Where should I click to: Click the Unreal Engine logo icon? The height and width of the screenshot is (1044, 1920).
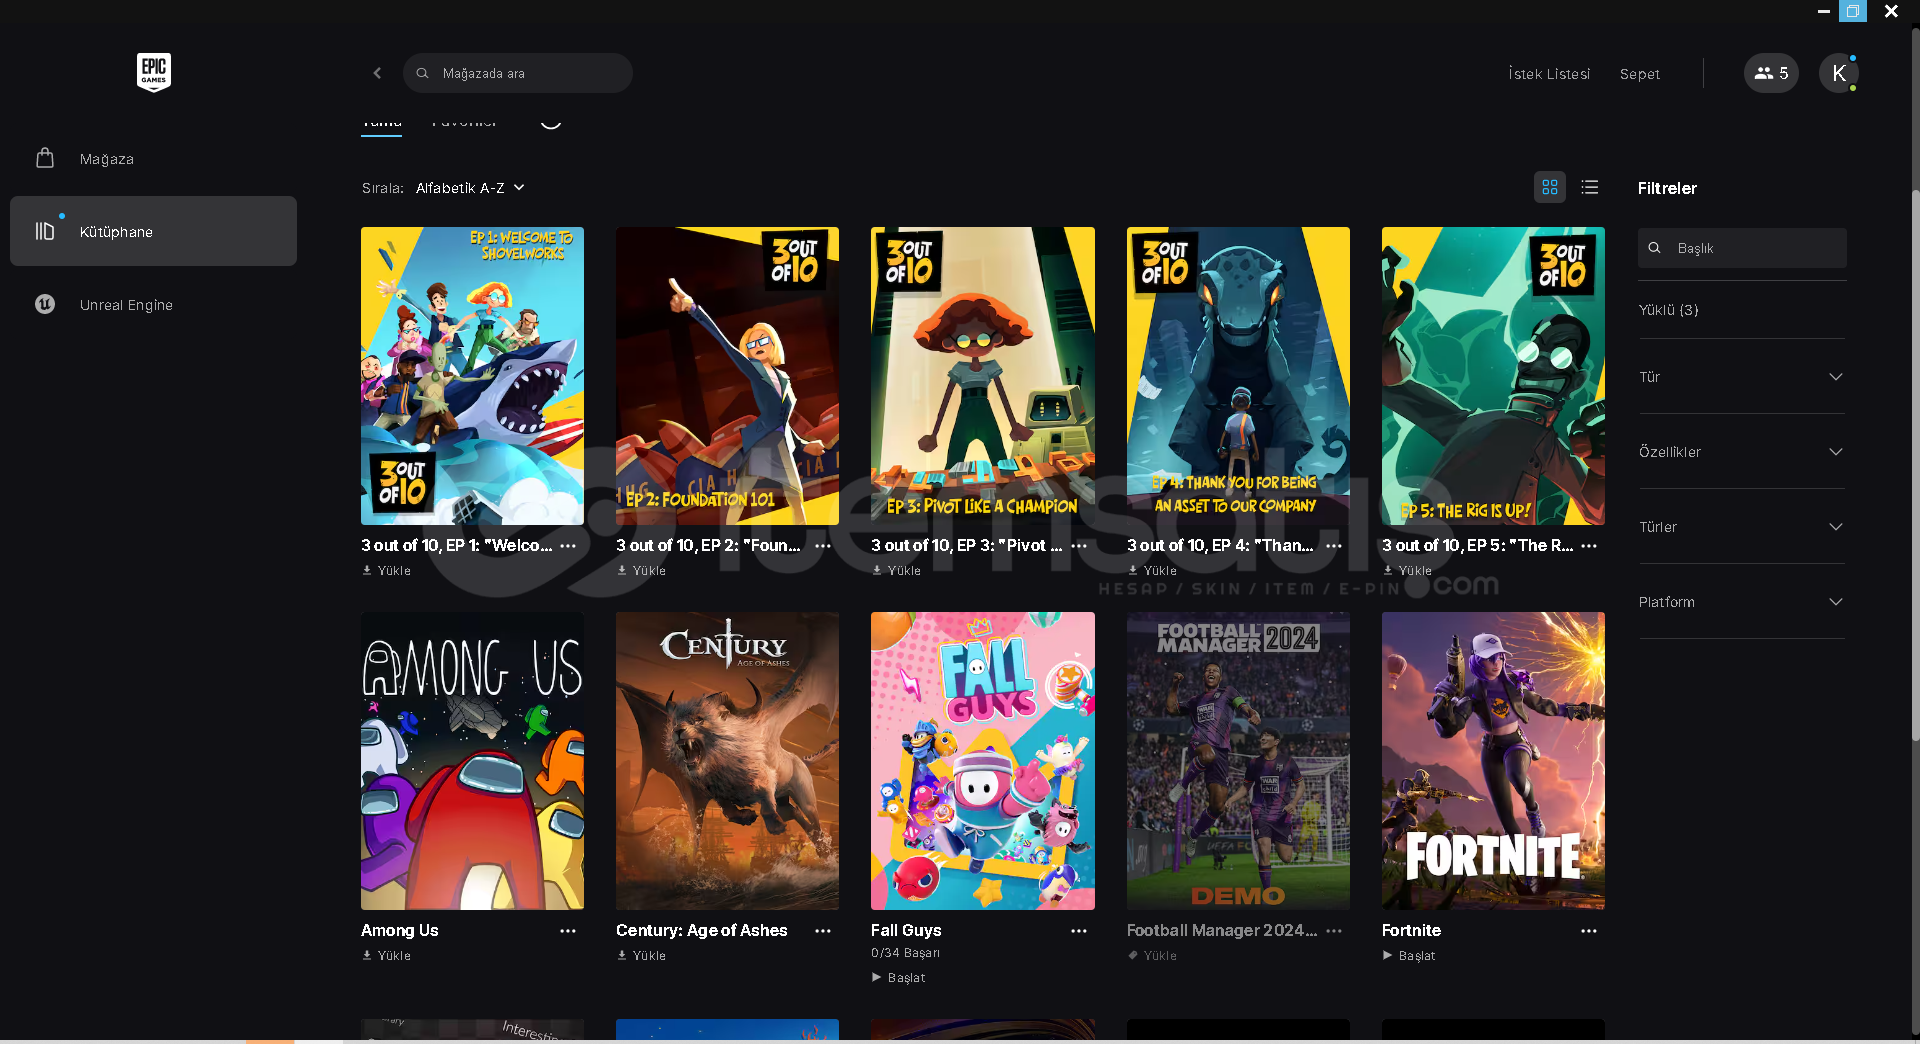click(x=45, y=304)
